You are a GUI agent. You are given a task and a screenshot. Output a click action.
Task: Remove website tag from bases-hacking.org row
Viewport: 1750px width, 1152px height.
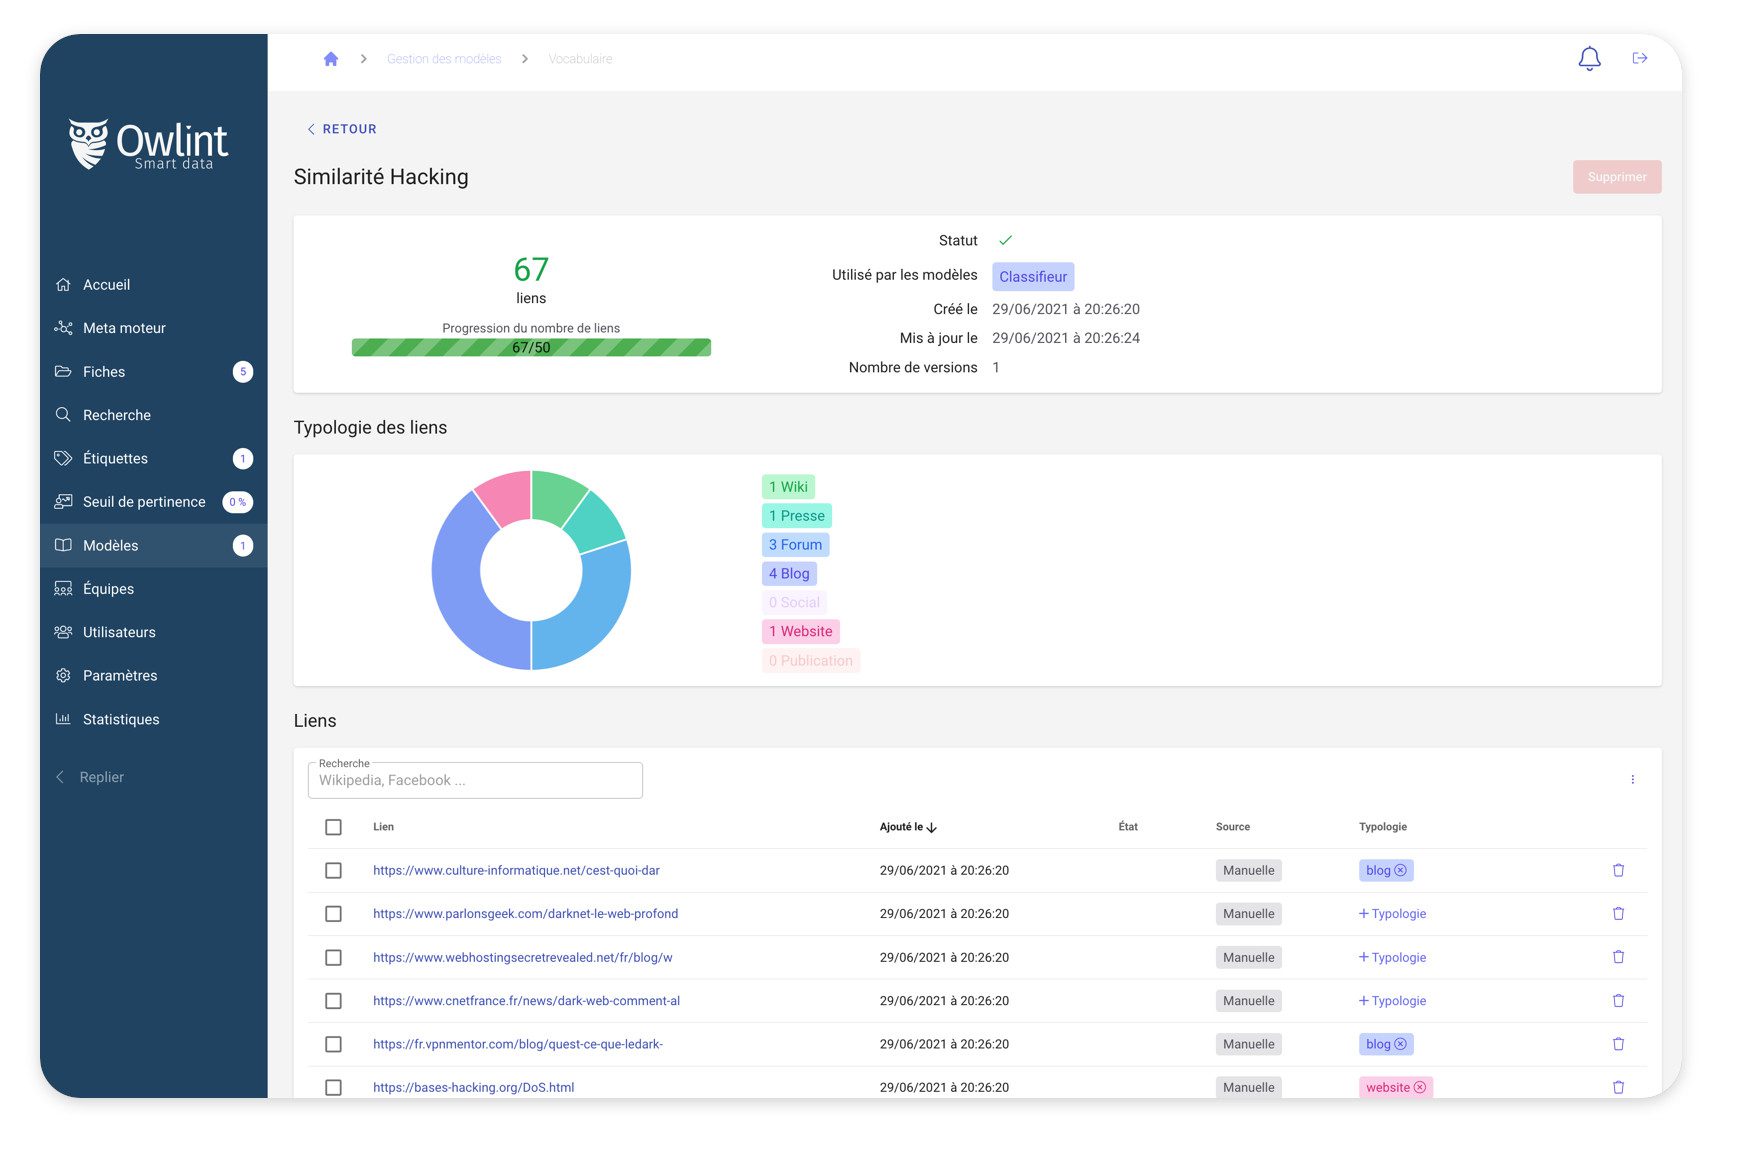[x=1419, y=1087]
